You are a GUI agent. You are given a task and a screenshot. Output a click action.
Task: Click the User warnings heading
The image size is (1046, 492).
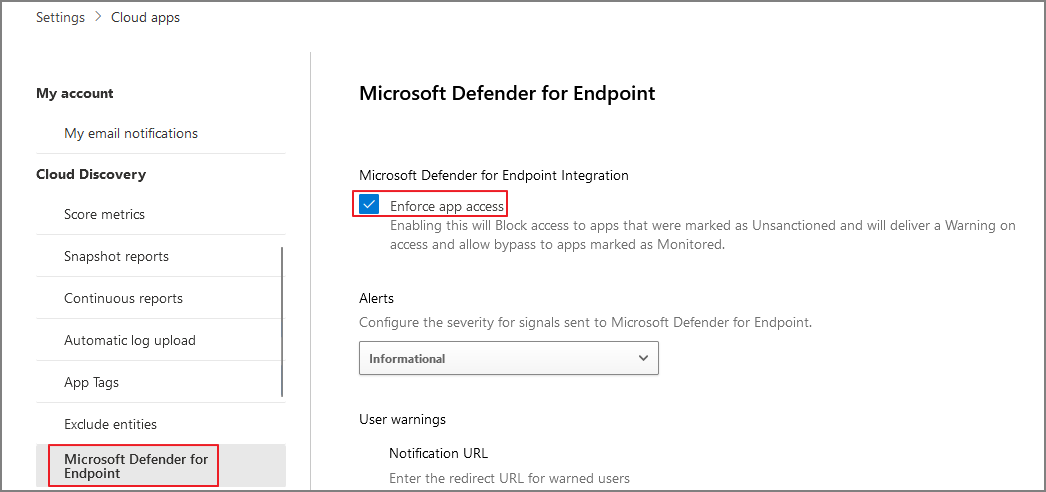(402, 419)
